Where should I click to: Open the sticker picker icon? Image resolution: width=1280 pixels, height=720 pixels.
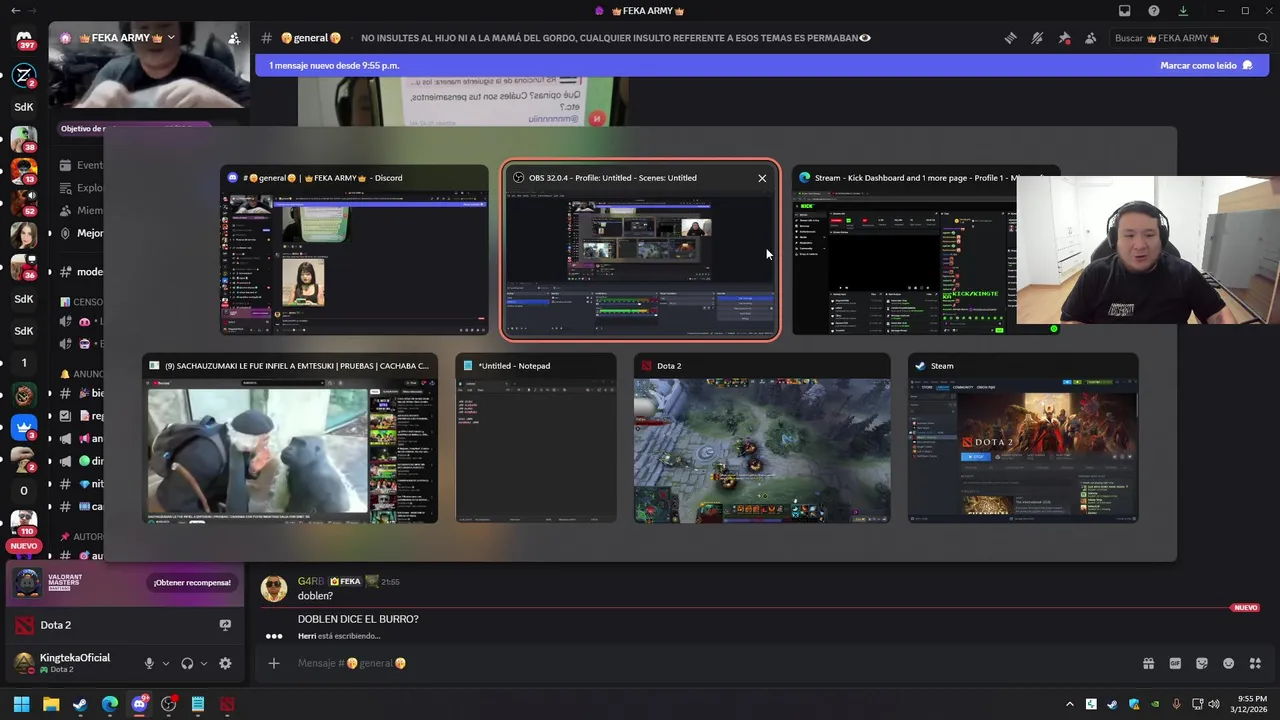[x=1202, y=663]
